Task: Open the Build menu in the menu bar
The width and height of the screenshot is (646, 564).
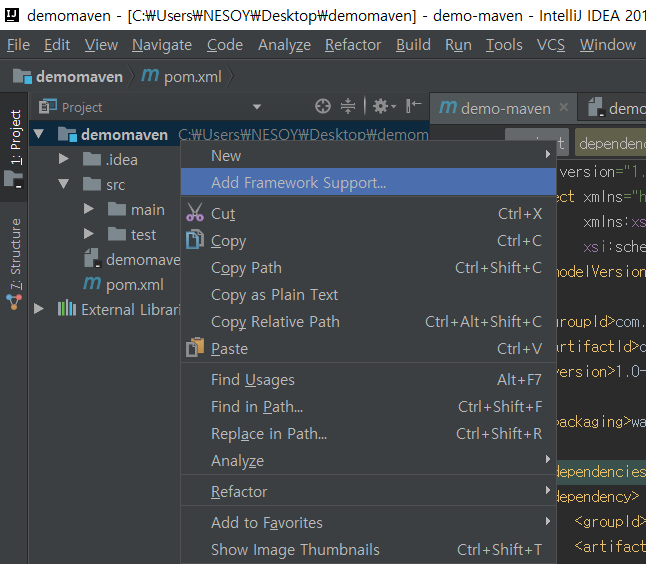Action: tap(413, 44)
